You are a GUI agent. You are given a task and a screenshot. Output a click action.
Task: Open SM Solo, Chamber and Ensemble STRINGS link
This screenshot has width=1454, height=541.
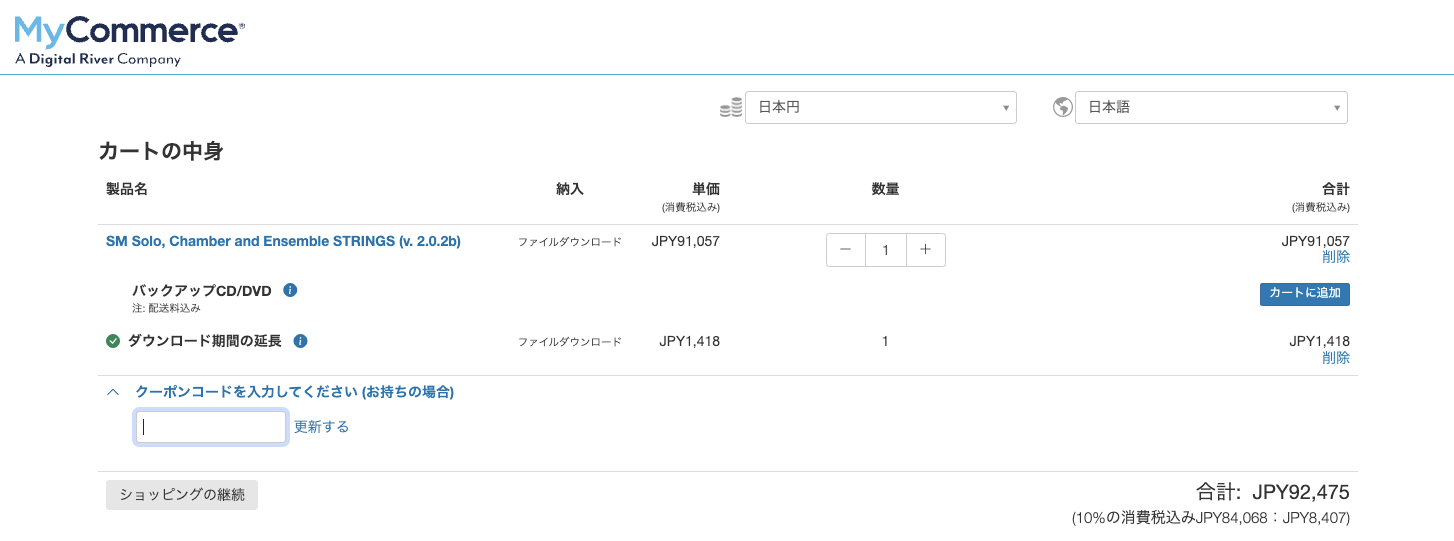pyautogui.click(x=283, y=241)
